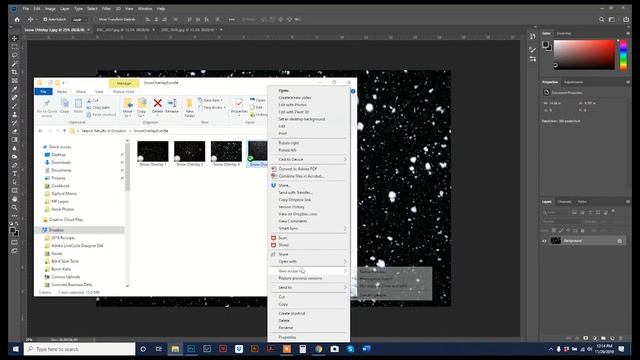Select the Rectangular Marquee tool
This screenshot has width=640, height=360.
click(x=15, y=47)
